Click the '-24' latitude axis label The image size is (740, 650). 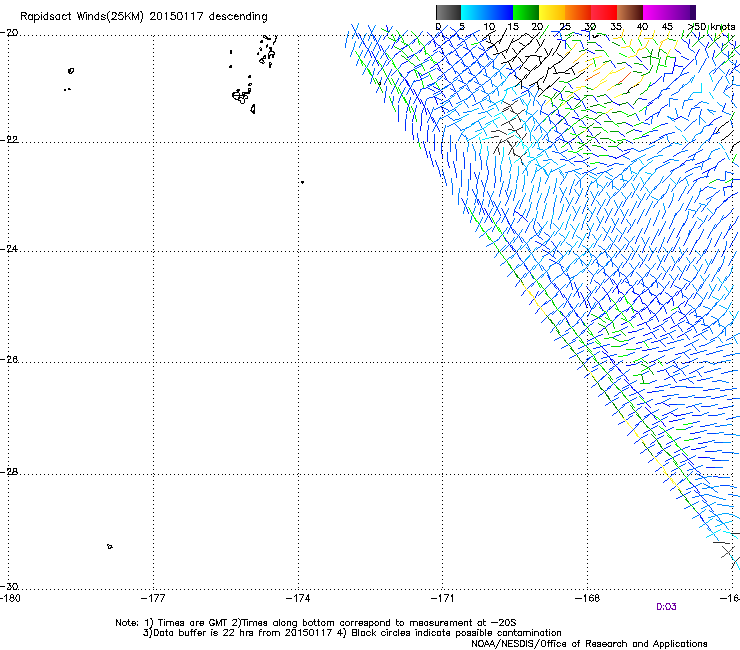[x=9, y=249]
